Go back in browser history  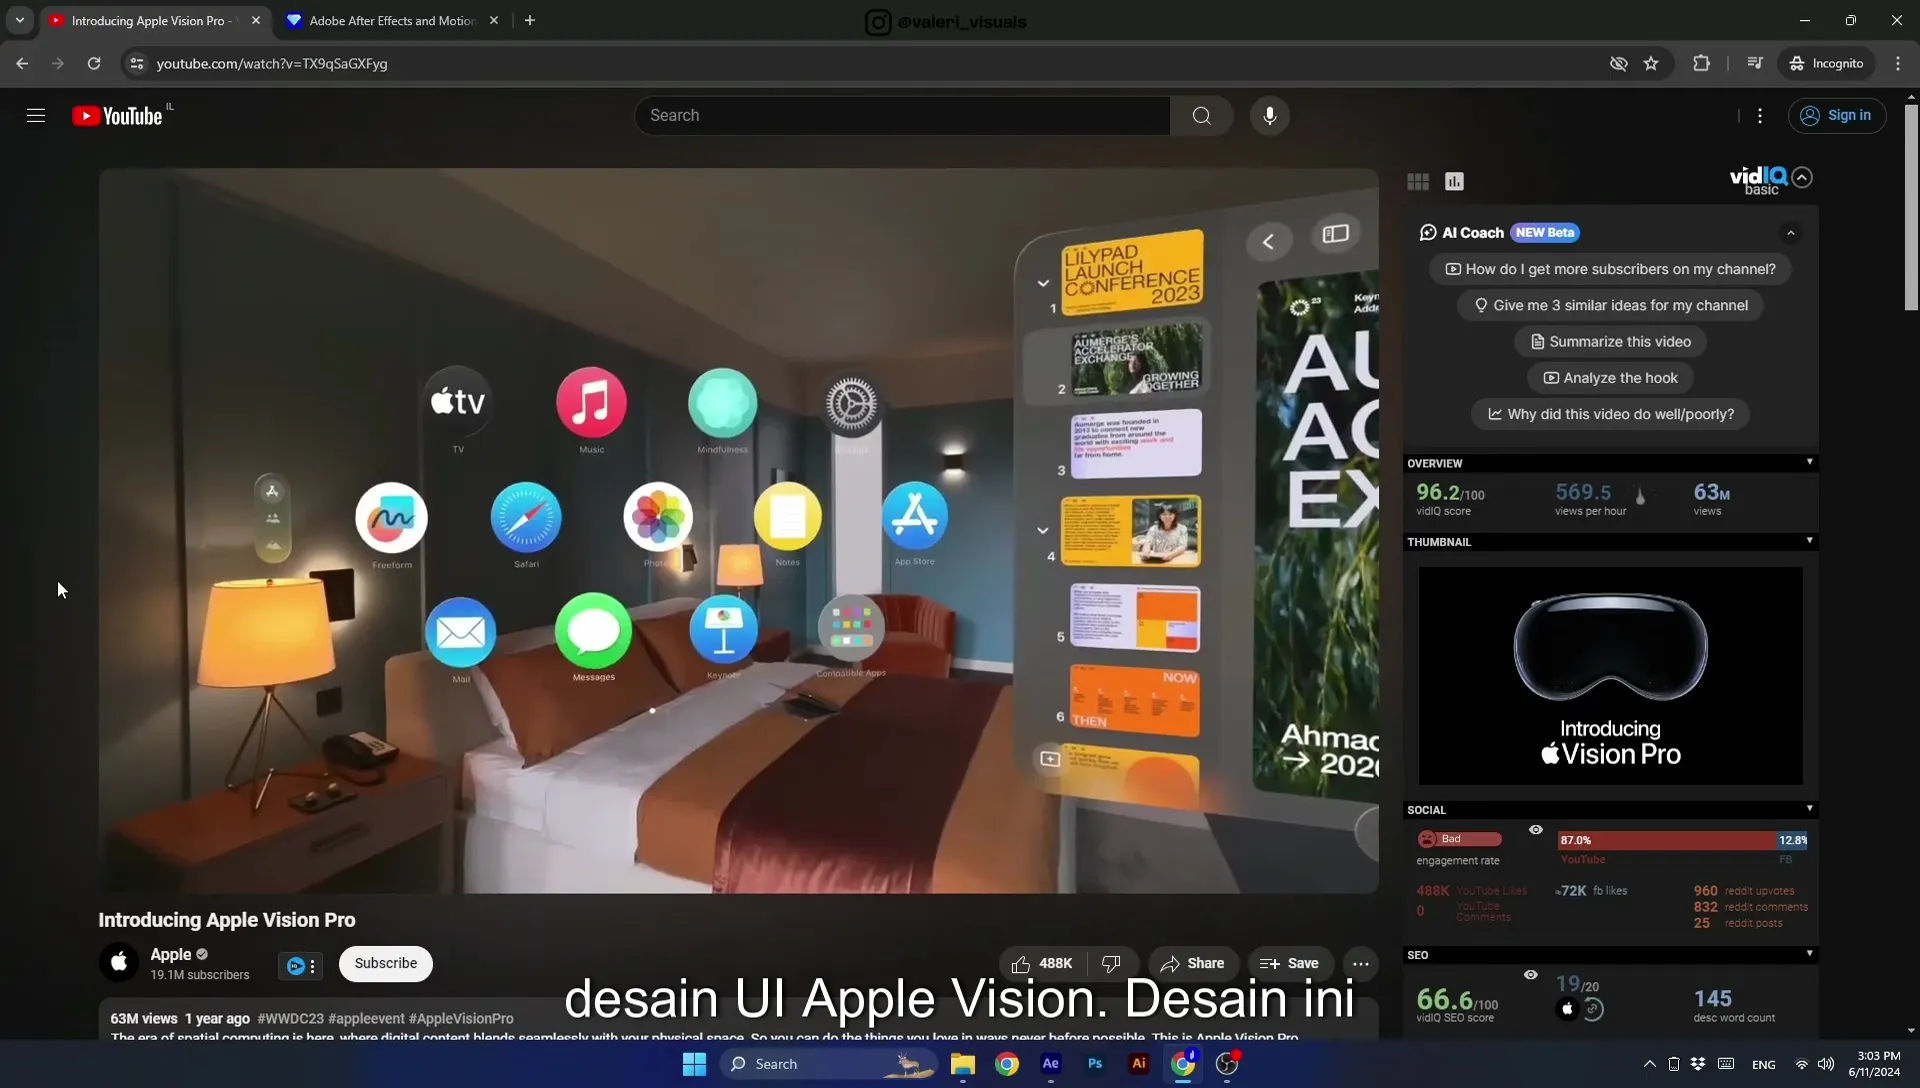point(22,64)
